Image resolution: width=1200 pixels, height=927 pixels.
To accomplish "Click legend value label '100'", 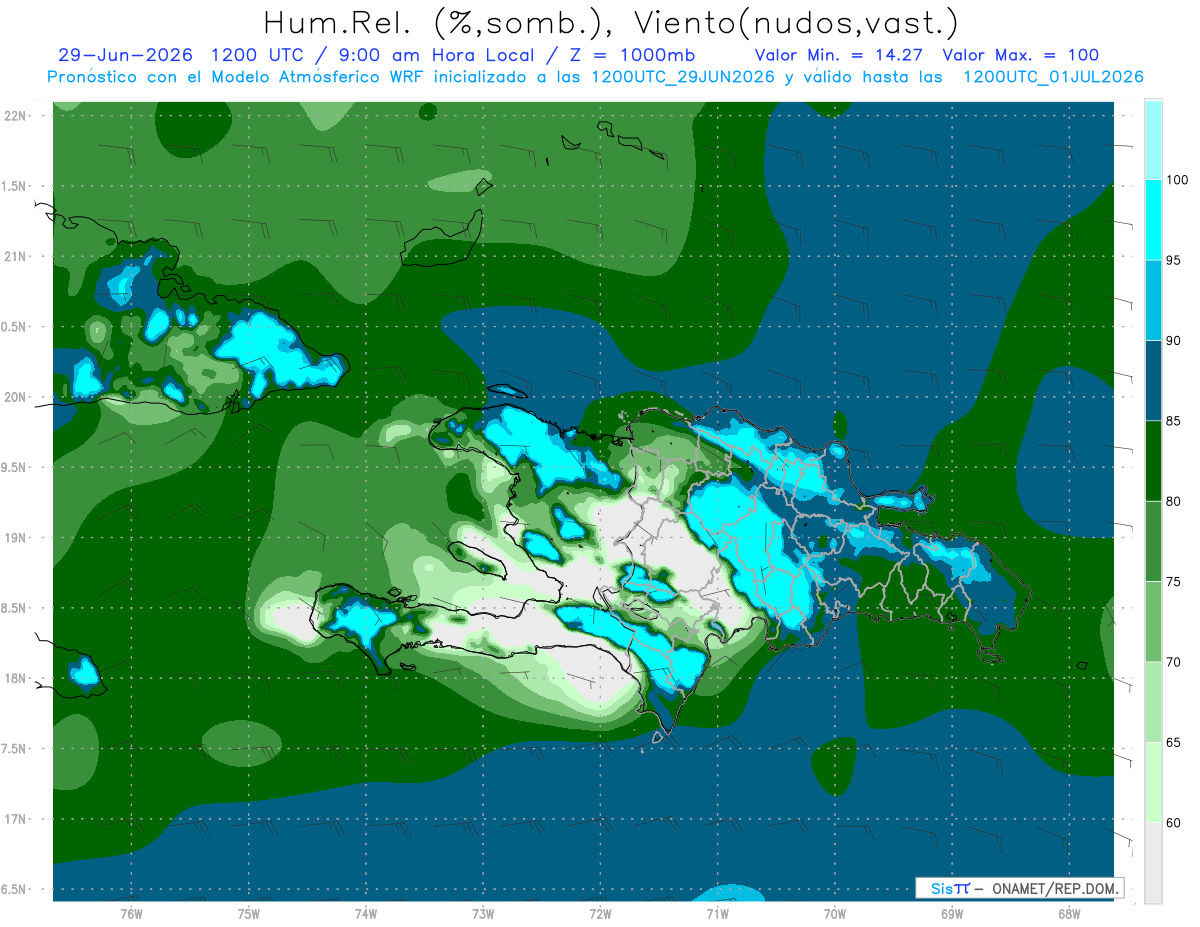I will point(1178,180).
